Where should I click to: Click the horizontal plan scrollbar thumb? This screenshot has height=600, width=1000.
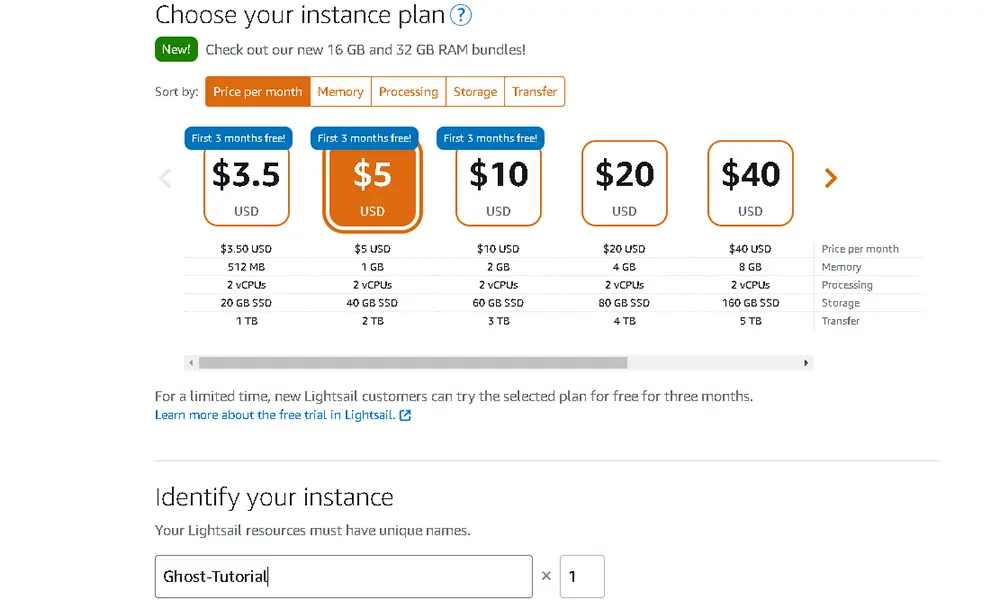[x=413, y=363]
